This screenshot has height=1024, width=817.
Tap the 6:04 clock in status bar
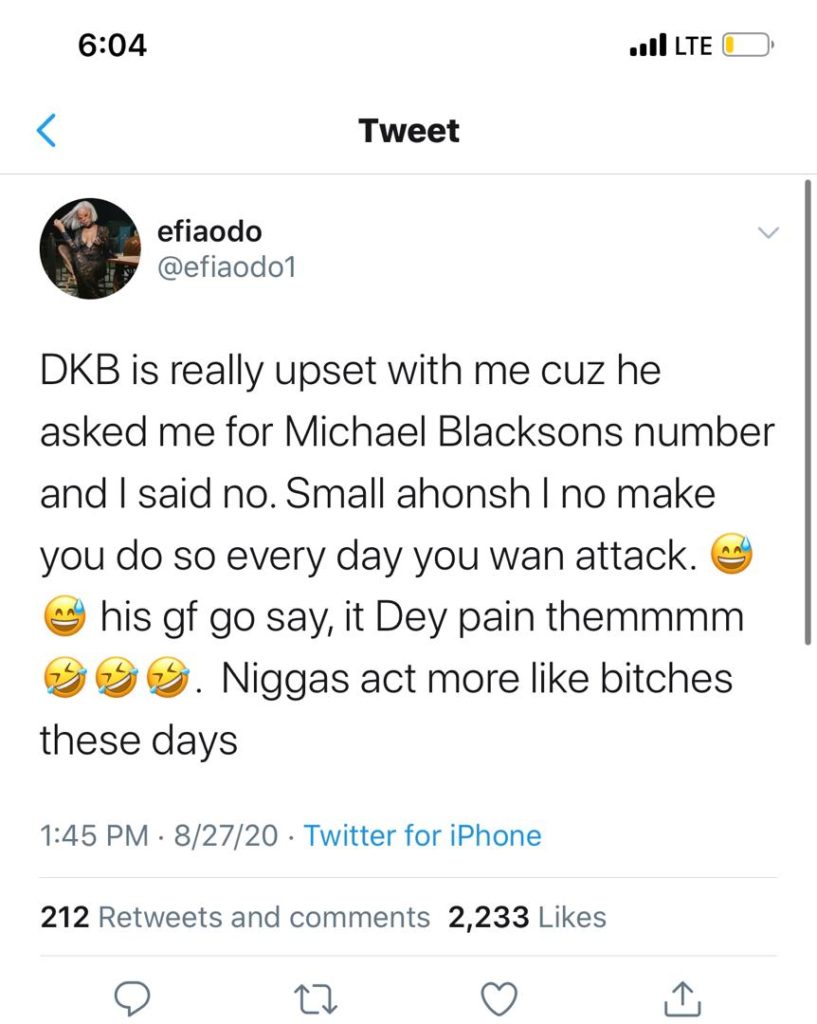click(x=112, y=45)
